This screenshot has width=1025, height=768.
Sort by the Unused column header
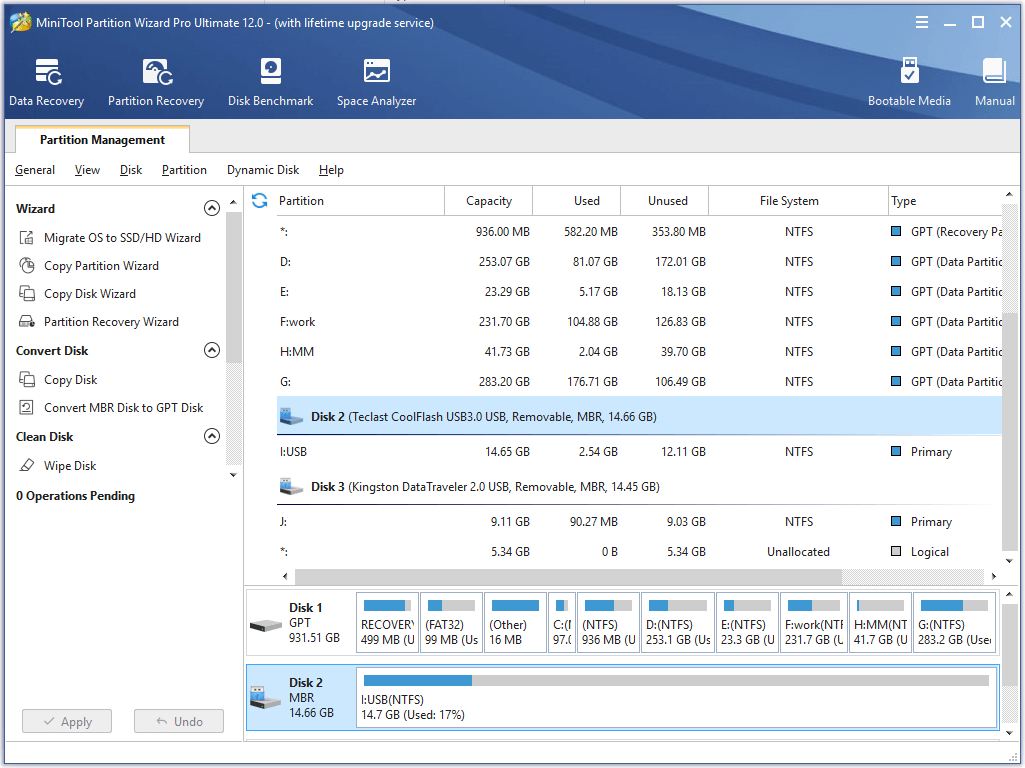click(664, 201)
